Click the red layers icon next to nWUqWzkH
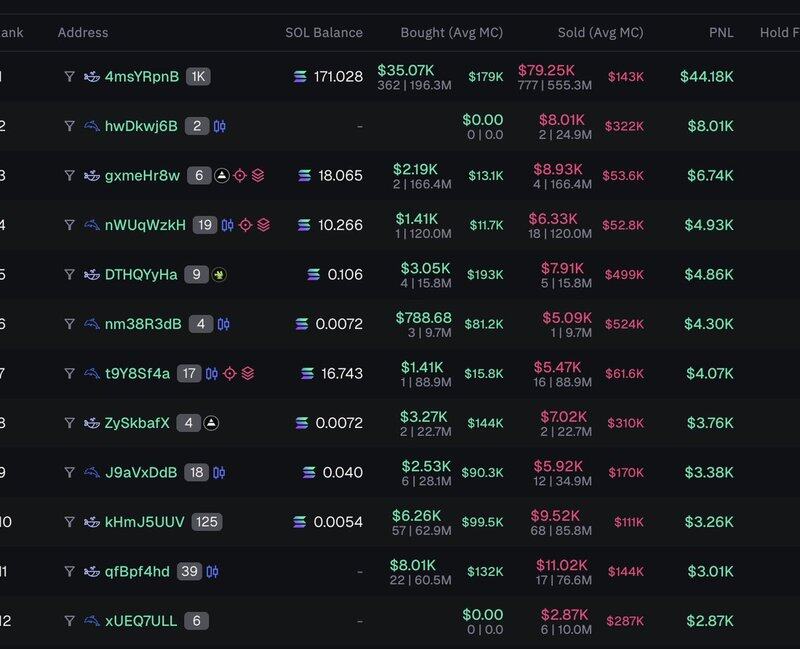Screen dimensions: 800x649 263,225
